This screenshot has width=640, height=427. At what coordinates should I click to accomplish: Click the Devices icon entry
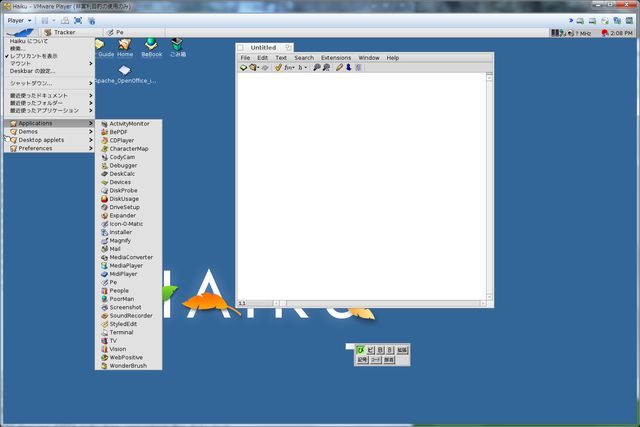click(129, 182)
